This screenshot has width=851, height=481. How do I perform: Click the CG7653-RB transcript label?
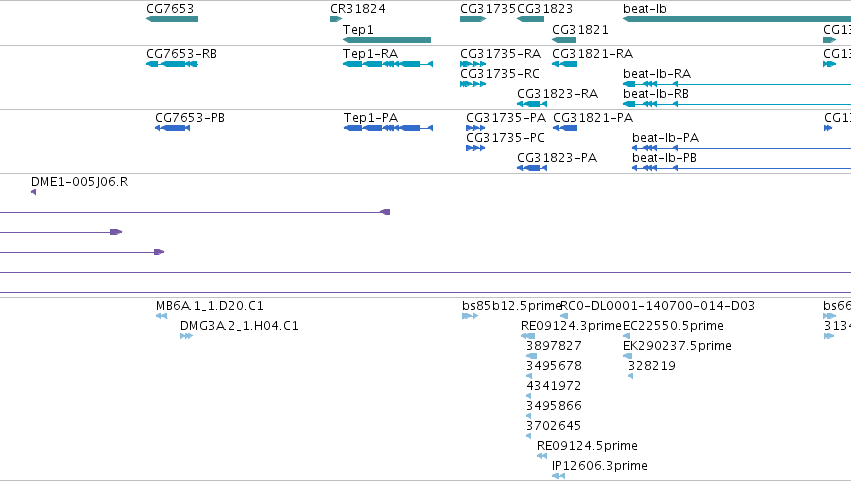pyautogui.click(x=181, y=54)
